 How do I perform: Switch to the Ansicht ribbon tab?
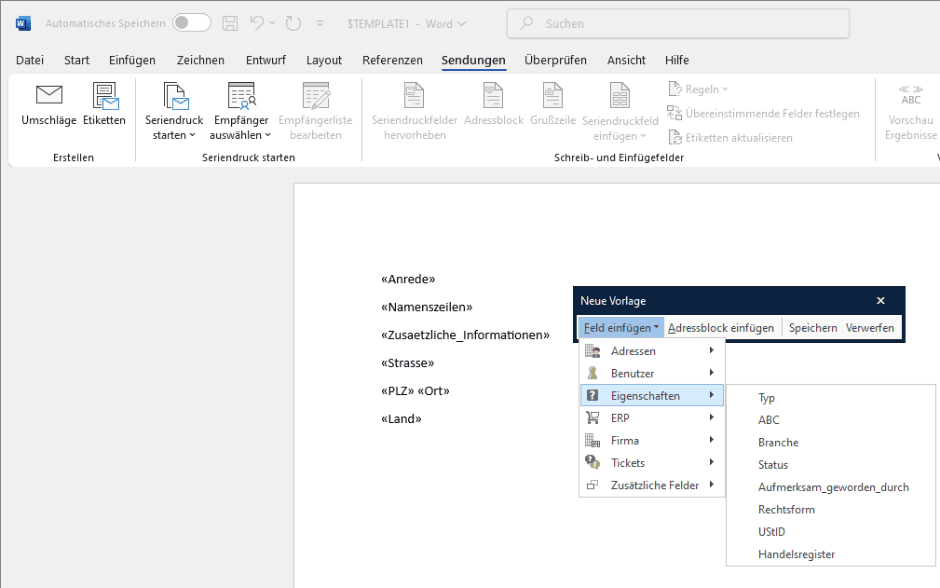[x=626, y=60]
